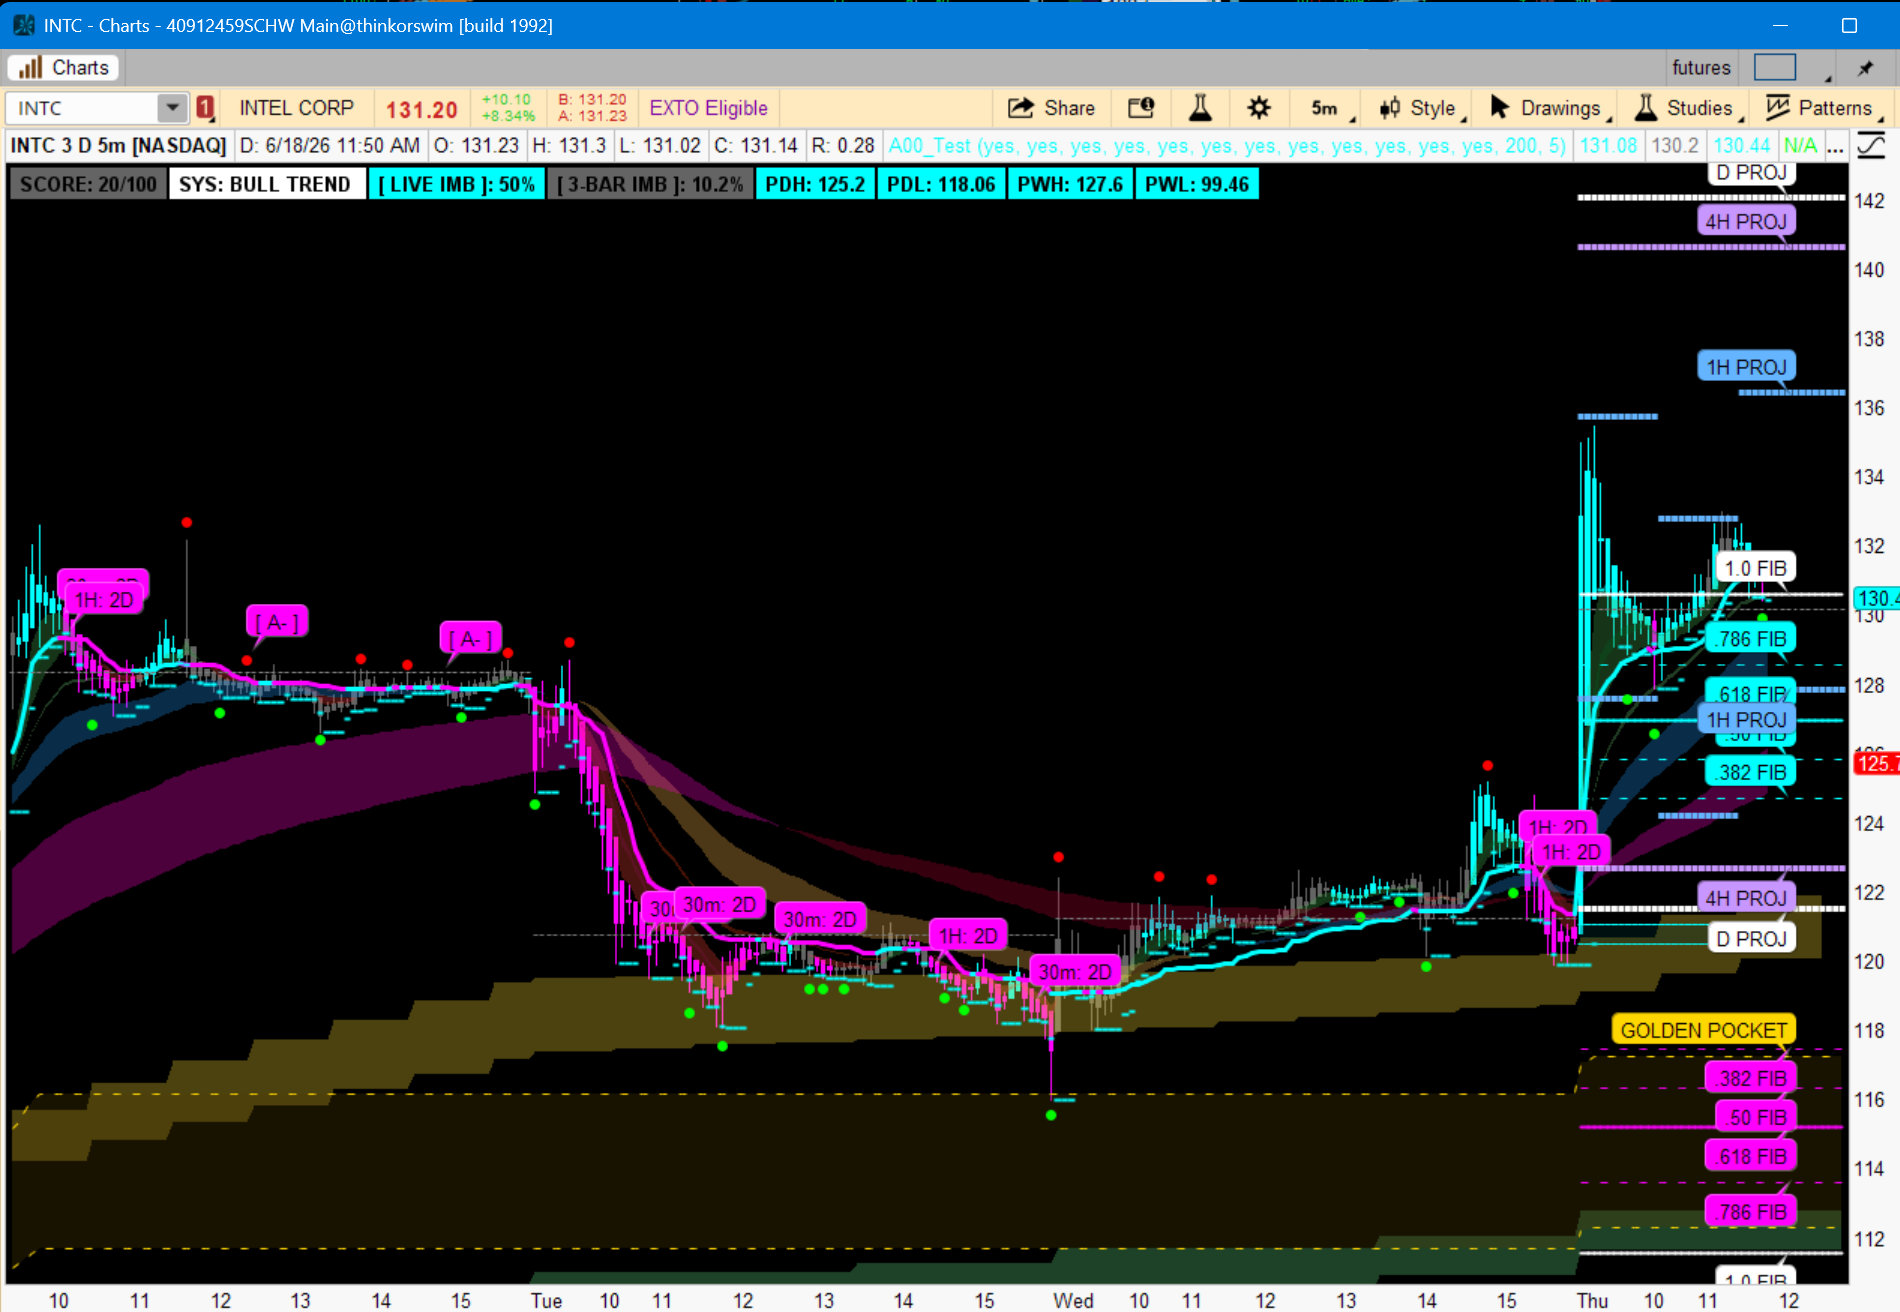This screenshot has width=1900, height=1312.
Task: Select the GOLDEN POCKET yellow bubble
Action: (1703, 1030)
